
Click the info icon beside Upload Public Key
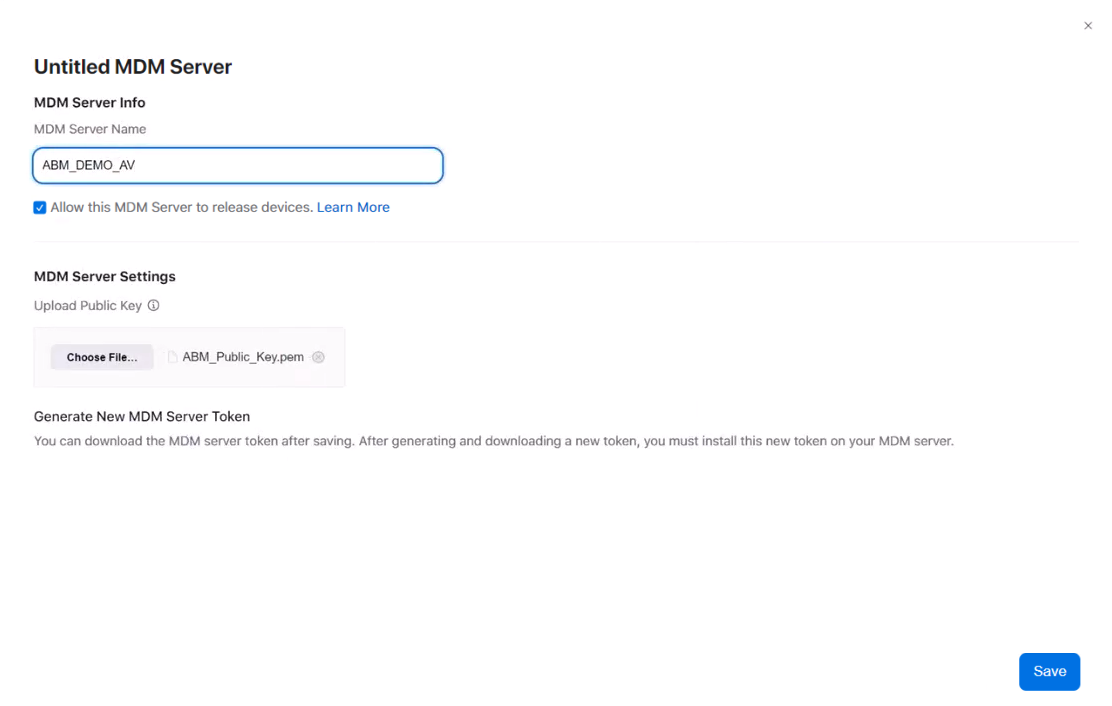click(x=153, y=306)
